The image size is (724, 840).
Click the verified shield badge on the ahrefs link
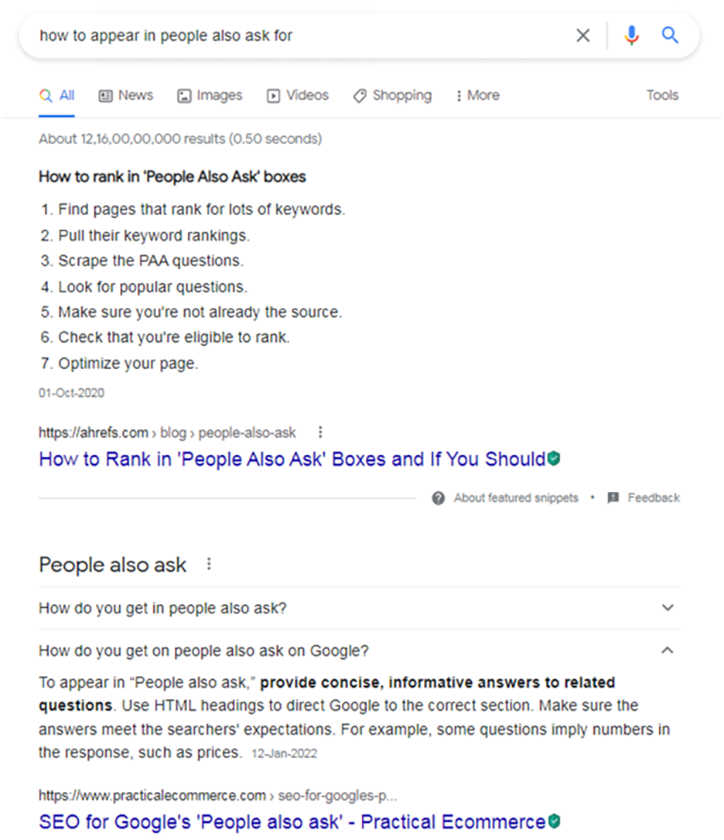553,458
